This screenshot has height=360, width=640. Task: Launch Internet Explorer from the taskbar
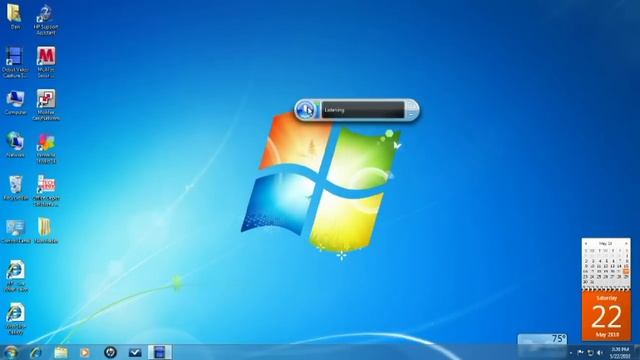pos(36,352)
